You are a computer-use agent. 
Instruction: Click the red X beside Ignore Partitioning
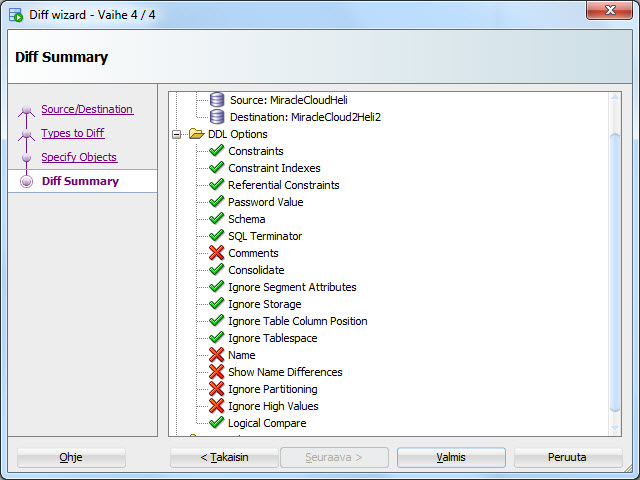coord(216,389)
